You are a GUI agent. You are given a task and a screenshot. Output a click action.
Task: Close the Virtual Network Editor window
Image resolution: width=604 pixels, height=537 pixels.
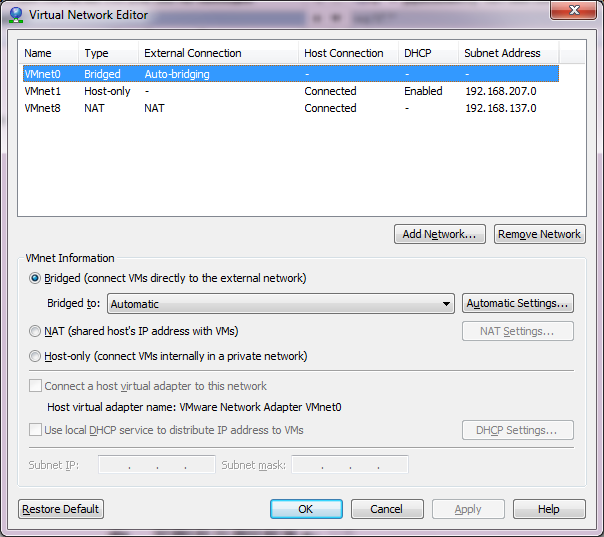pos(574,10)
